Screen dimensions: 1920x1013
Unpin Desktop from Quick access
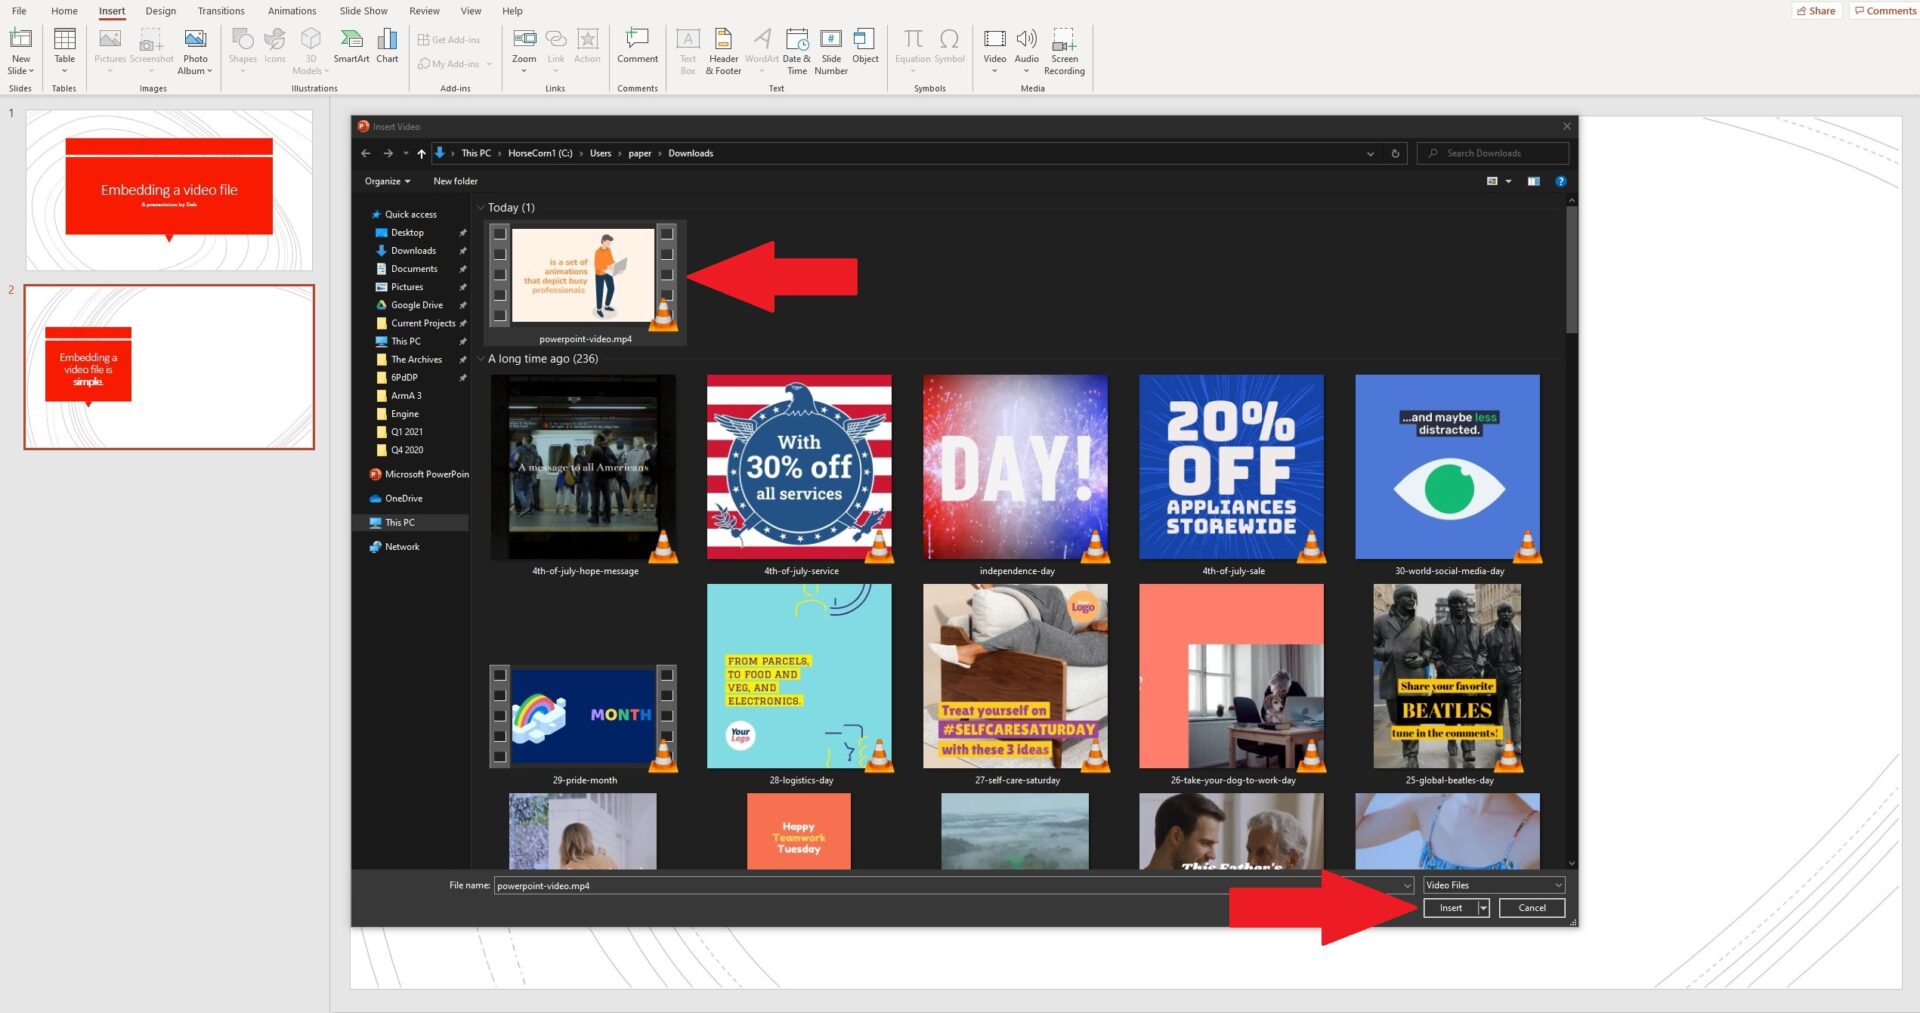[463, 232]
